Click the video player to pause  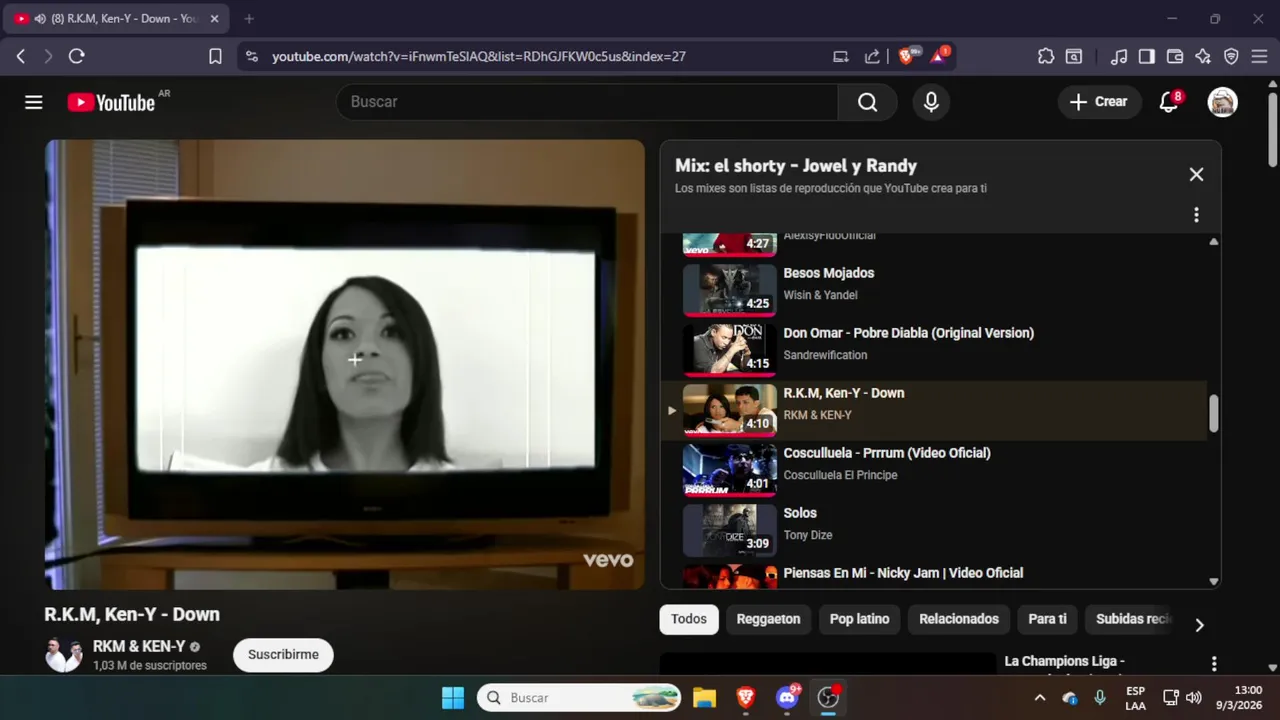[x=345, y=364]
